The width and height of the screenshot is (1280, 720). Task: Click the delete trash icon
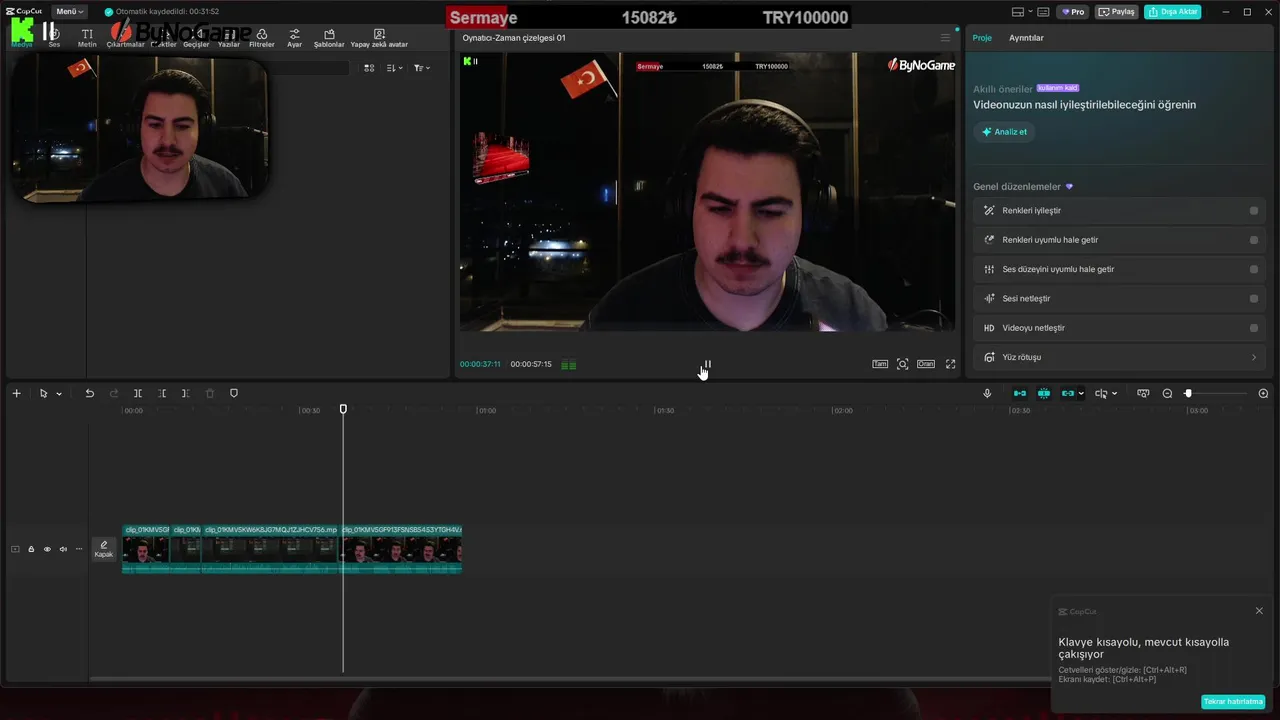210,393
